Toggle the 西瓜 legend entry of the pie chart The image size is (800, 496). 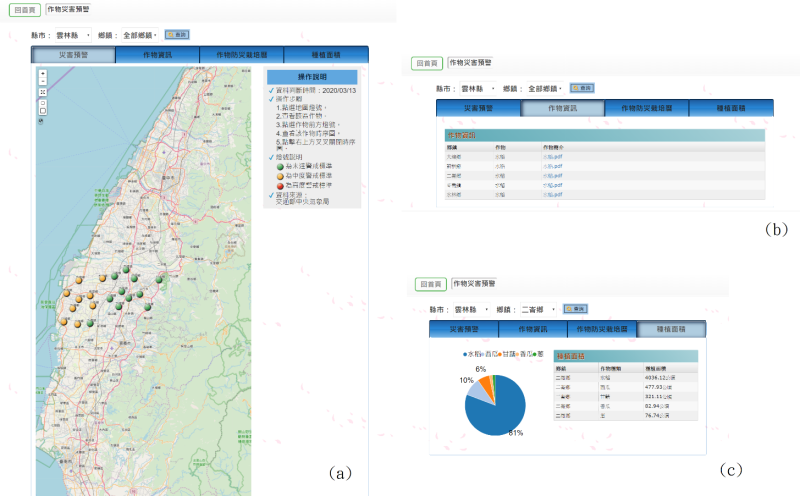[x=490, y=353]
